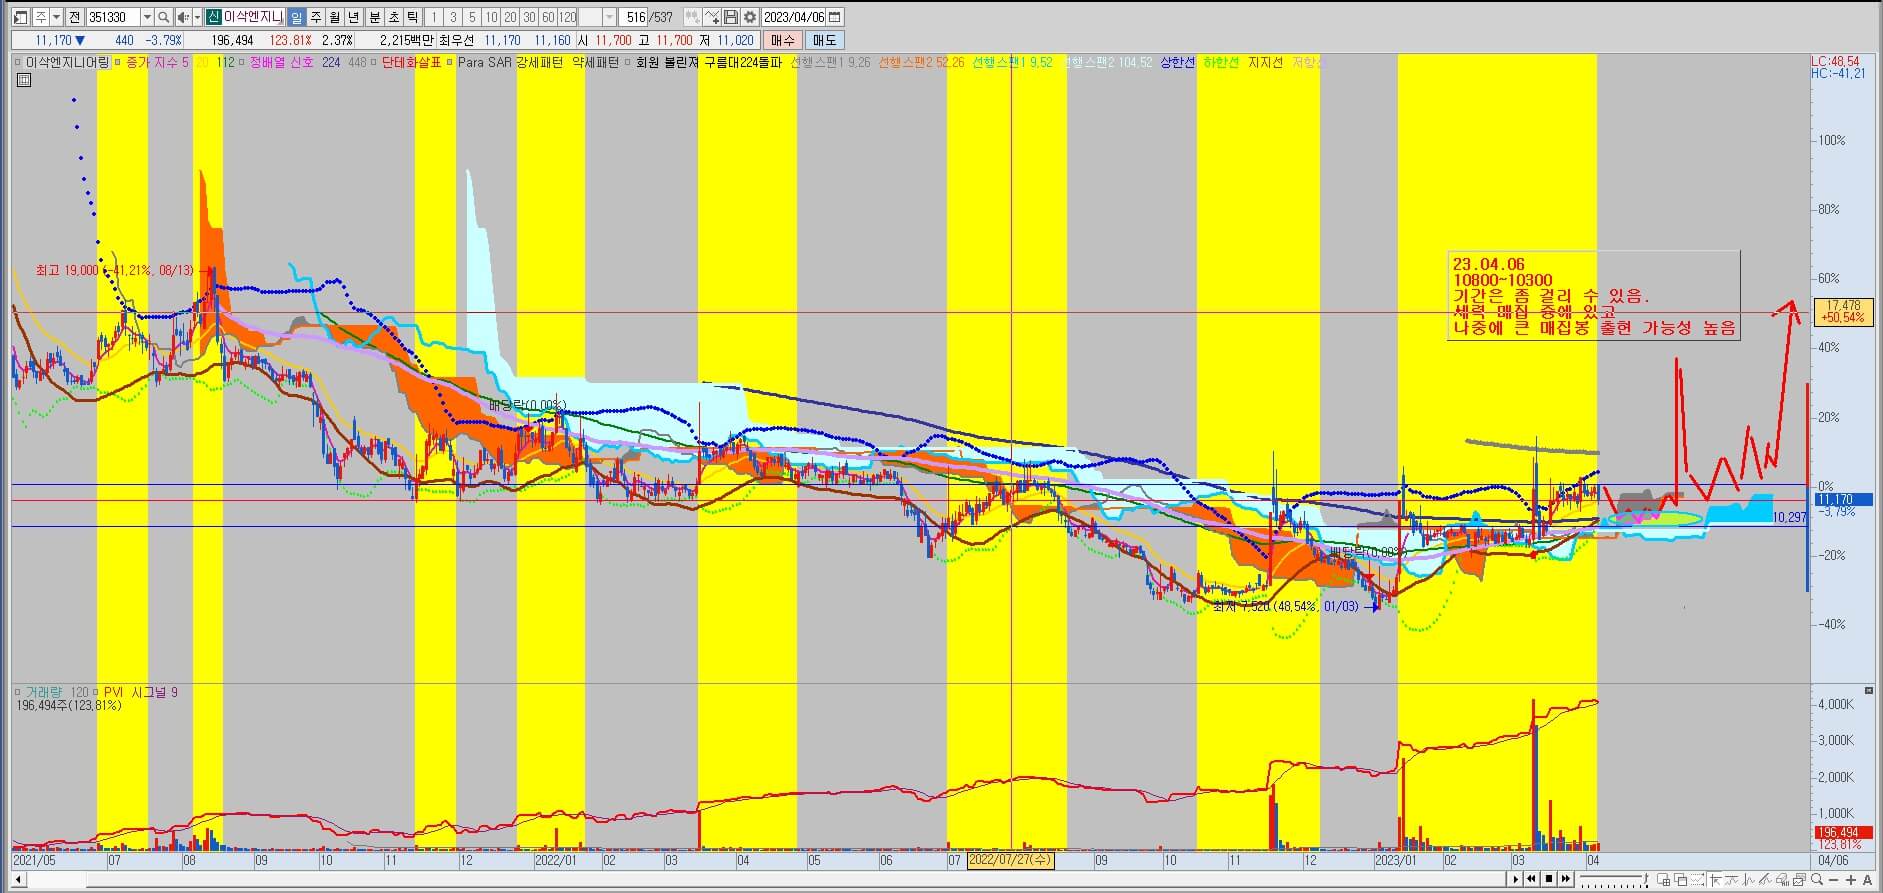The image size is (1883, 893).
Task: Rewind the chart replay
Action: [x=1532, y=879]
